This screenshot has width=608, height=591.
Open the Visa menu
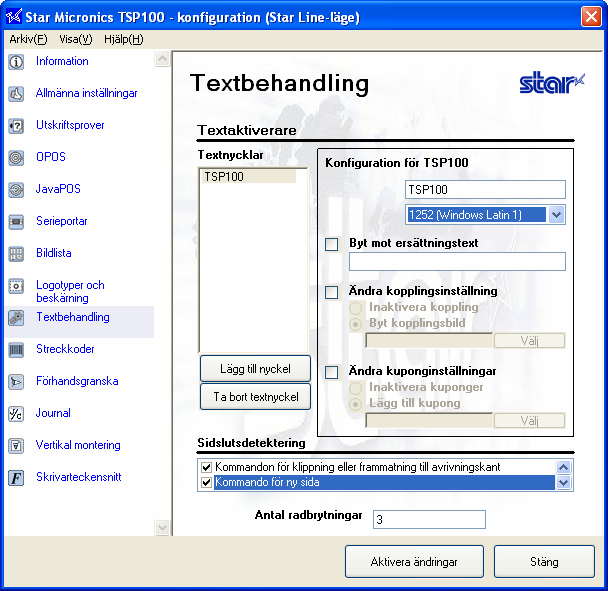pyautogui.click(x=76, y=39)
